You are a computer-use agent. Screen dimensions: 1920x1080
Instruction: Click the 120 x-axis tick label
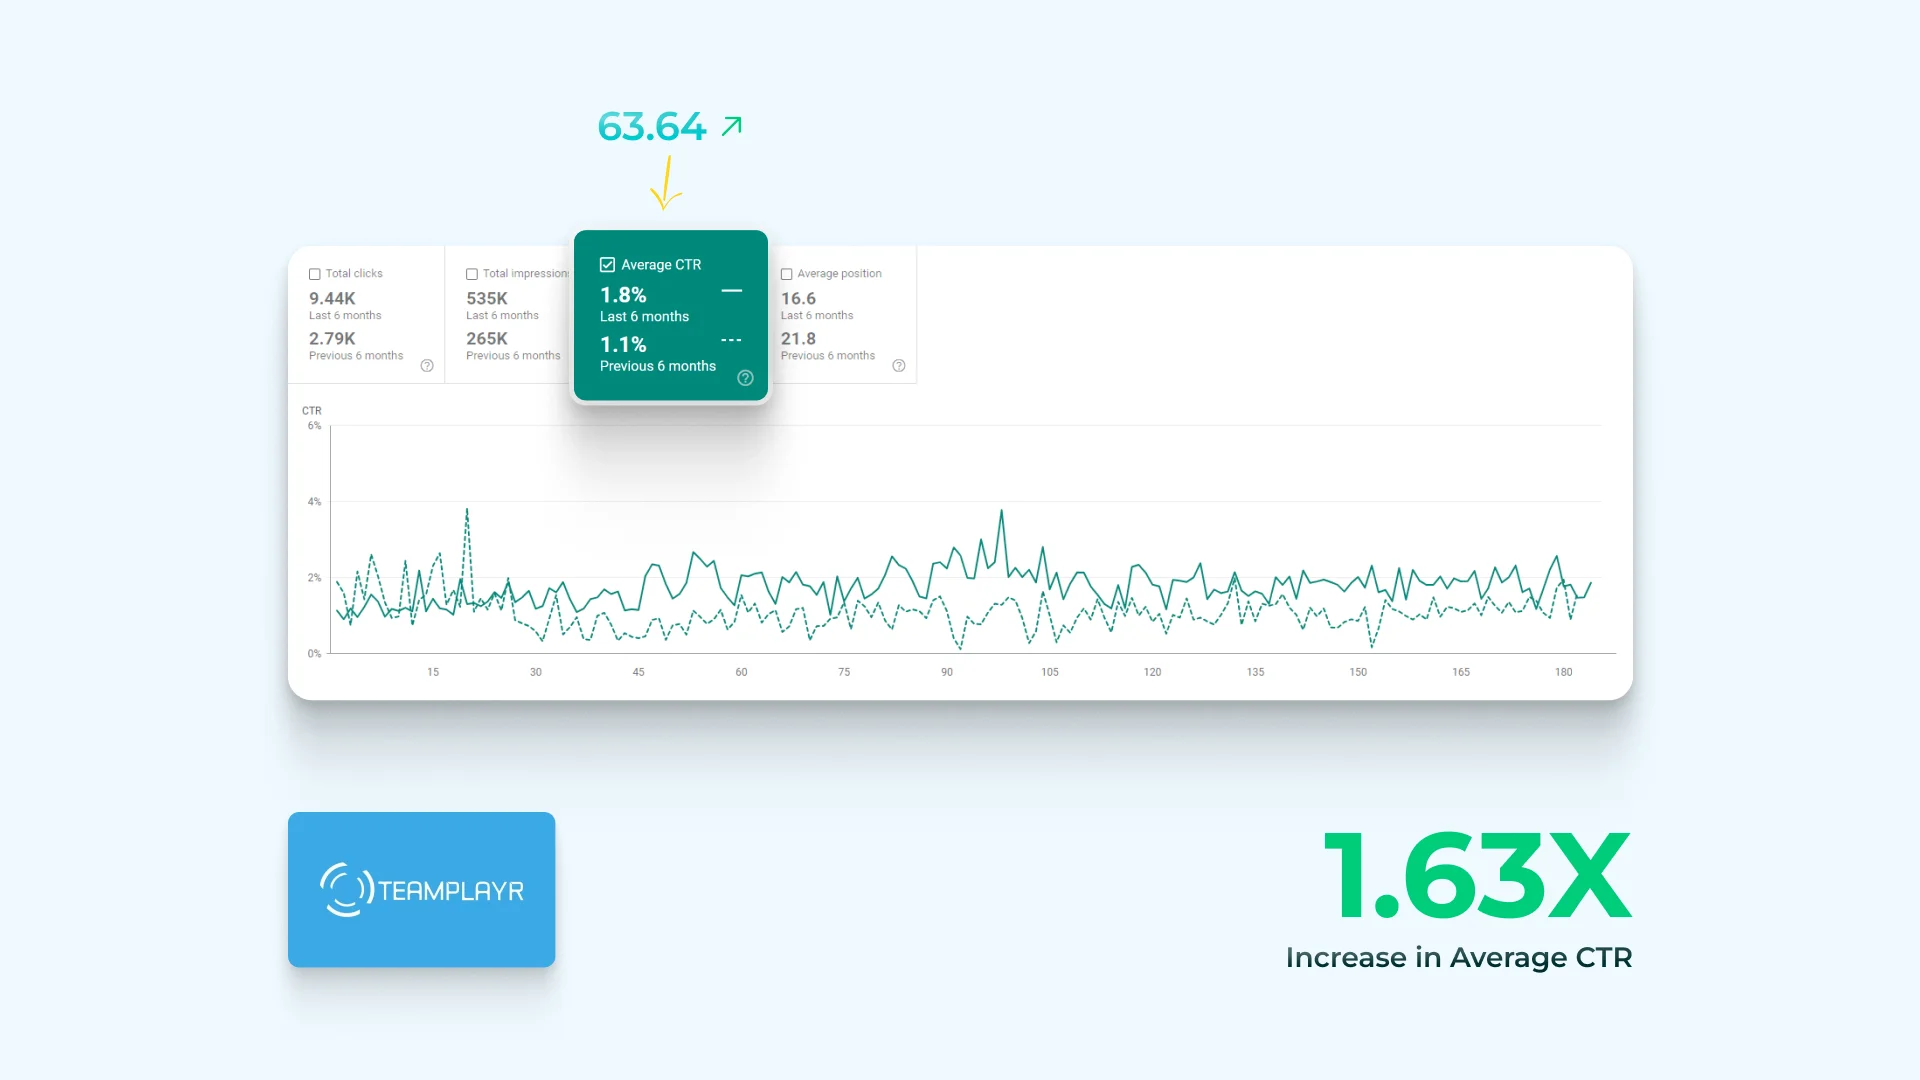point(1153,672)
